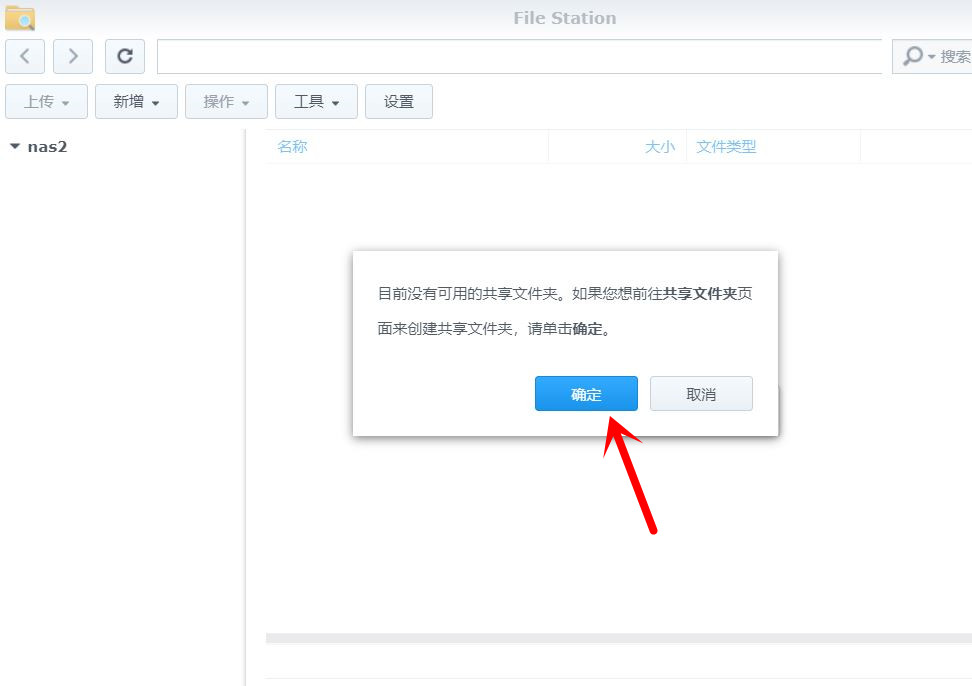Select the nas2 item in the sidebar
Image resolution: width=972 pixels, height=686 pixels.
(x=45, y=146)
